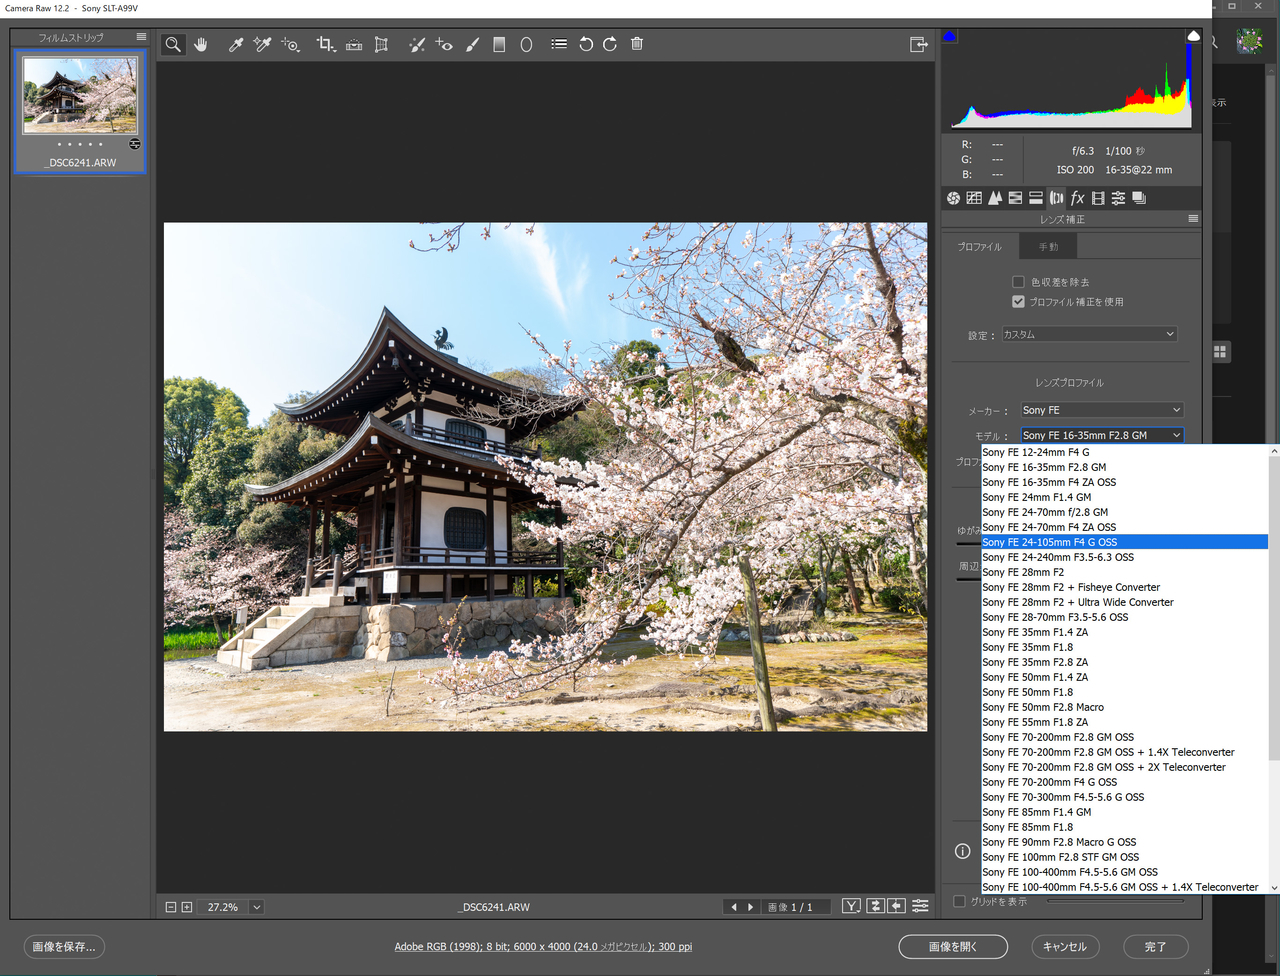Zoom in with the plus button
This screenshot has width=1280, height=976.
tap(187, 907)
